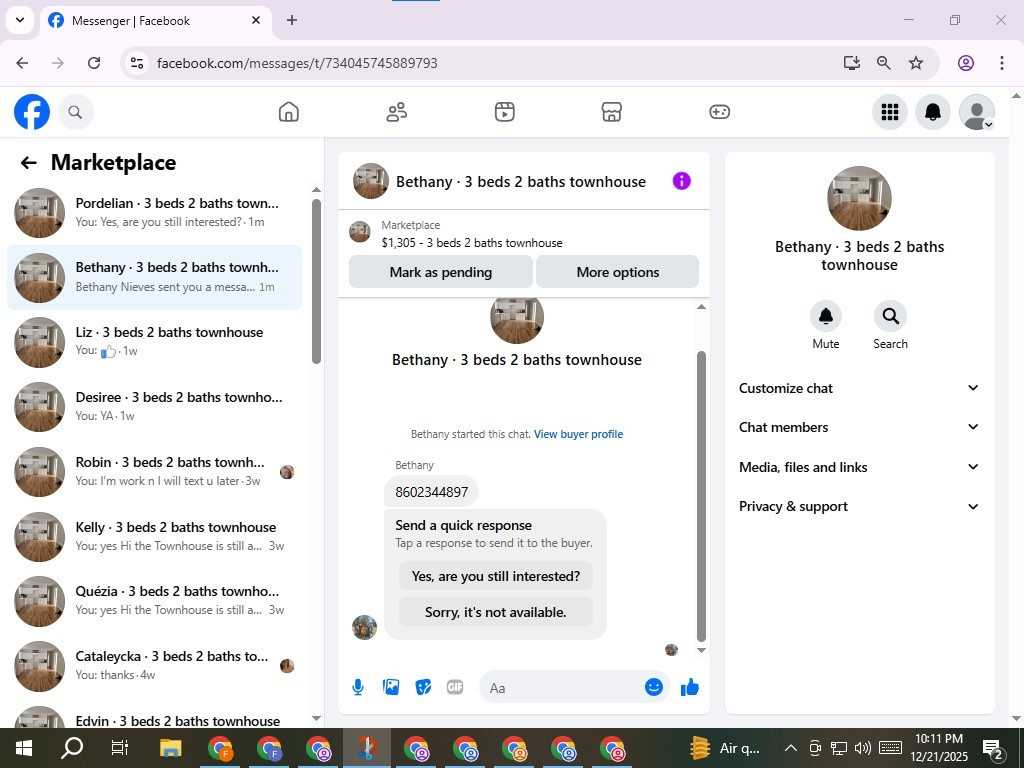Screen dimensions: 1024x768
Task: Click the address bar URL
Action: (x=297, y=63)
